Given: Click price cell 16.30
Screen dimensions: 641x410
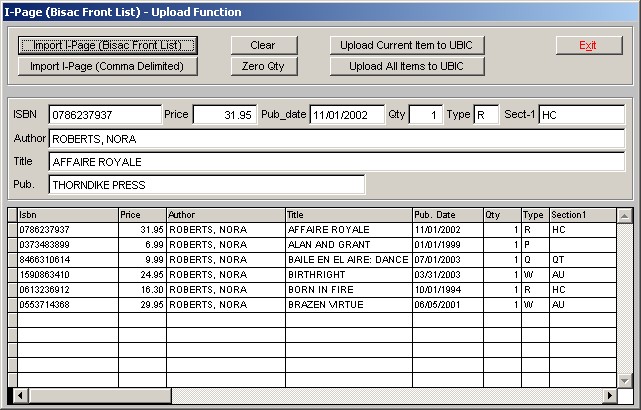Looking at the screenshot, I should click(x=142, y=290).
